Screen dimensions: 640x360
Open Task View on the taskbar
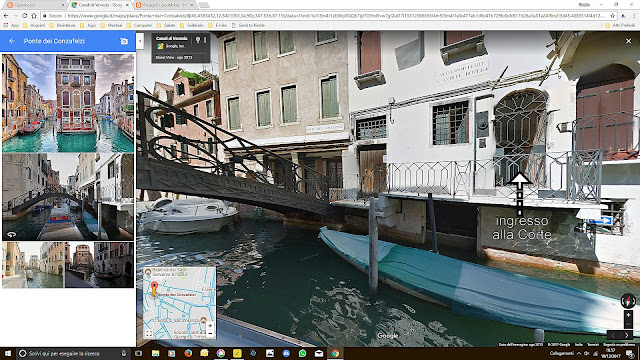tap(139, 353)
